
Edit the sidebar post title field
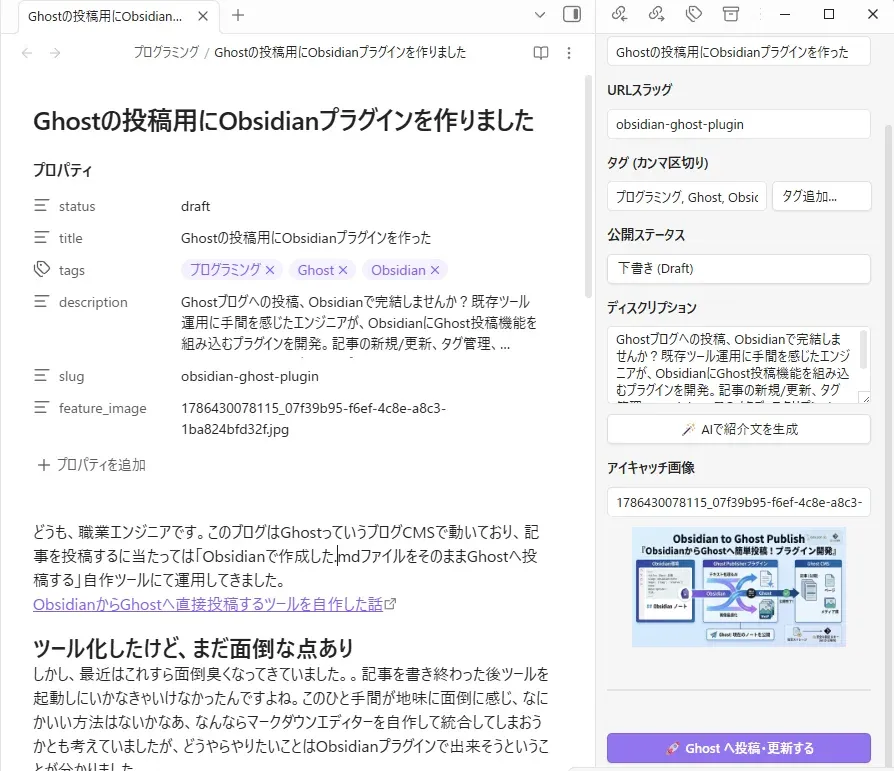738,52
